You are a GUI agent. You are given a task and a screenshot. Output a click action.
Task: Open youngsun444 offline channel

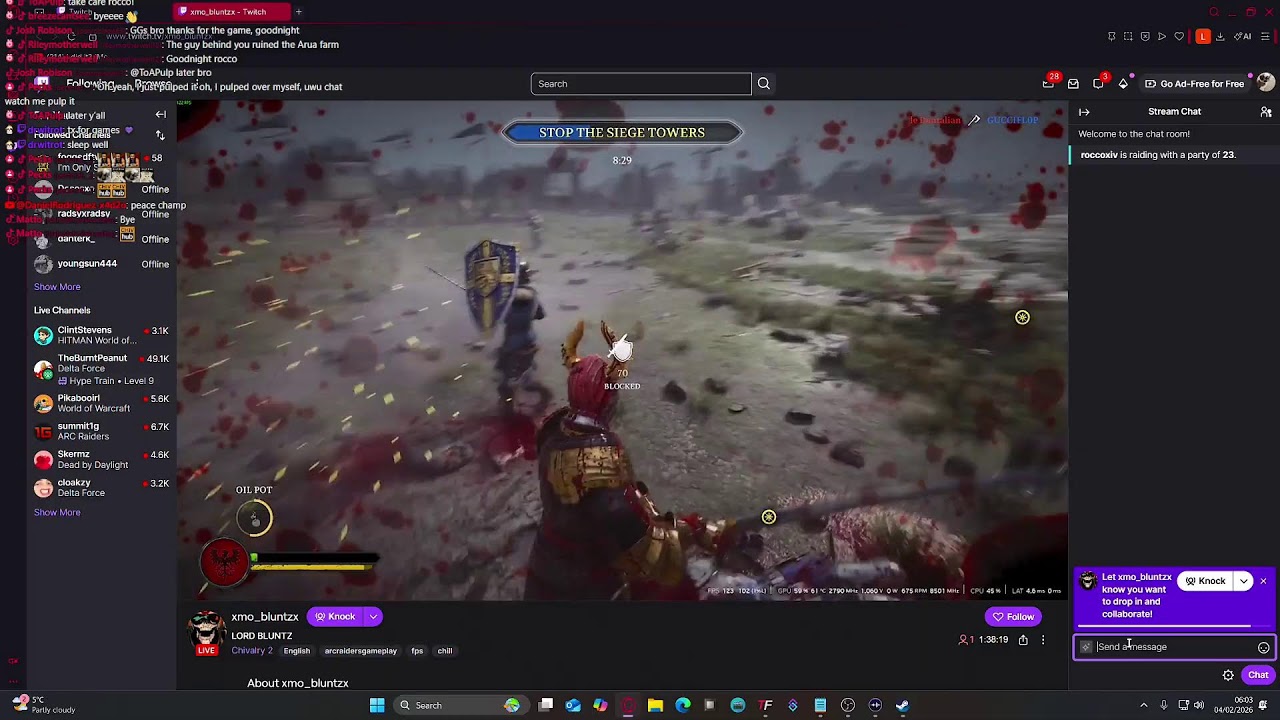pos(101,264)
